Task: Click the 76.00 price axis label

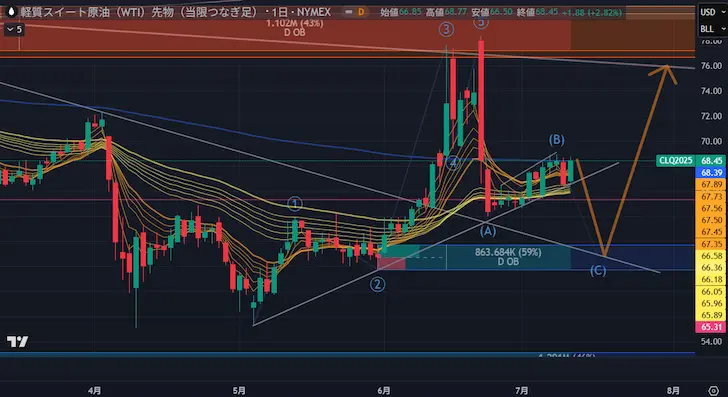Action: click(x=711, y=66)
